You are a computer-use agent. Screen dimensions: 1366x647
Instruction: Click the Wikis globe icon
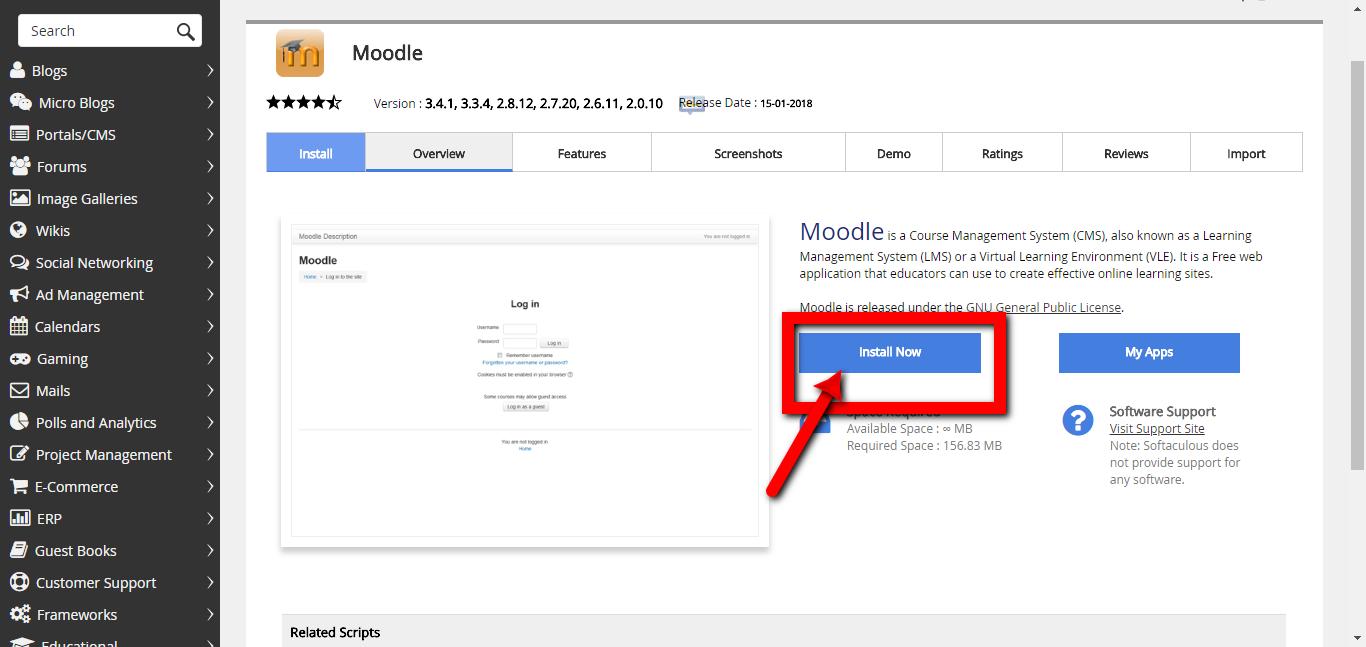coord(18,230)
